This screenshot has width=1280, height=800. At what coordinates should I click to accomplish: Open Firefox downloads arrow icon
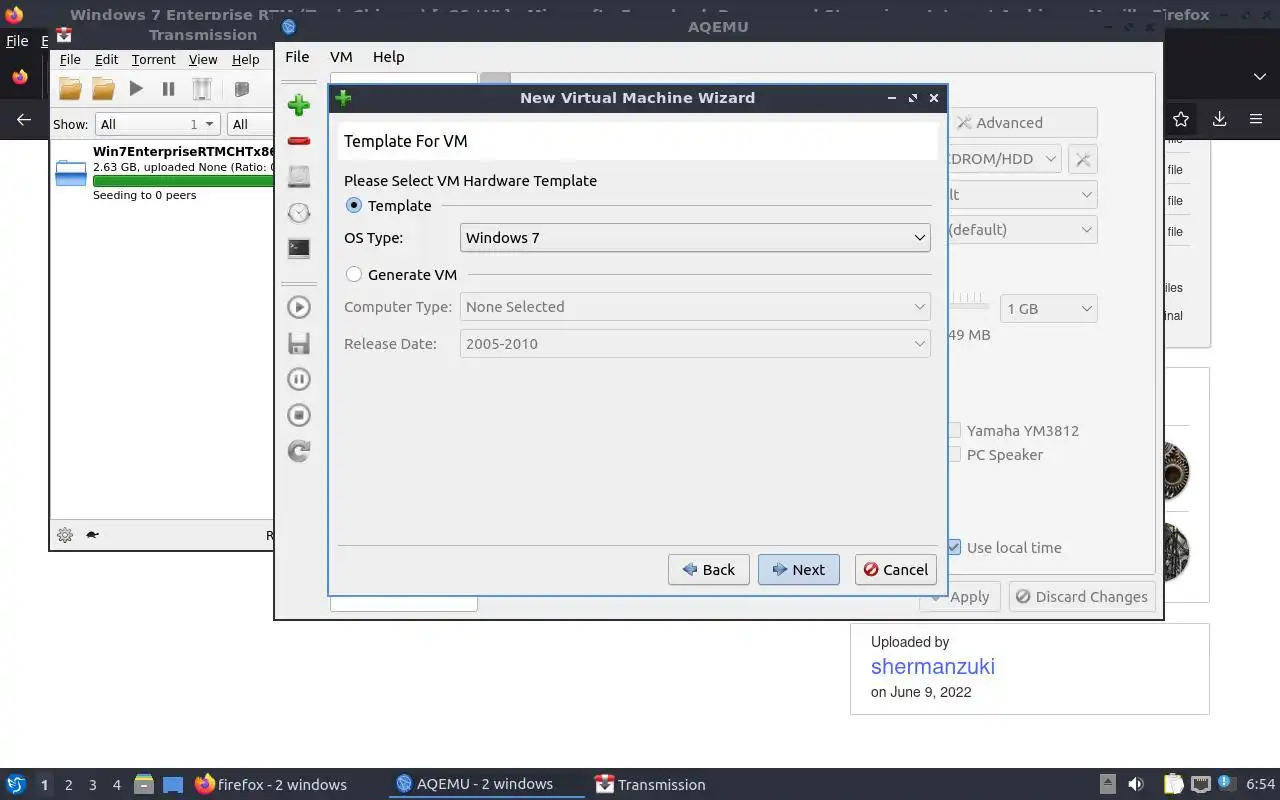pos(1219,119)
